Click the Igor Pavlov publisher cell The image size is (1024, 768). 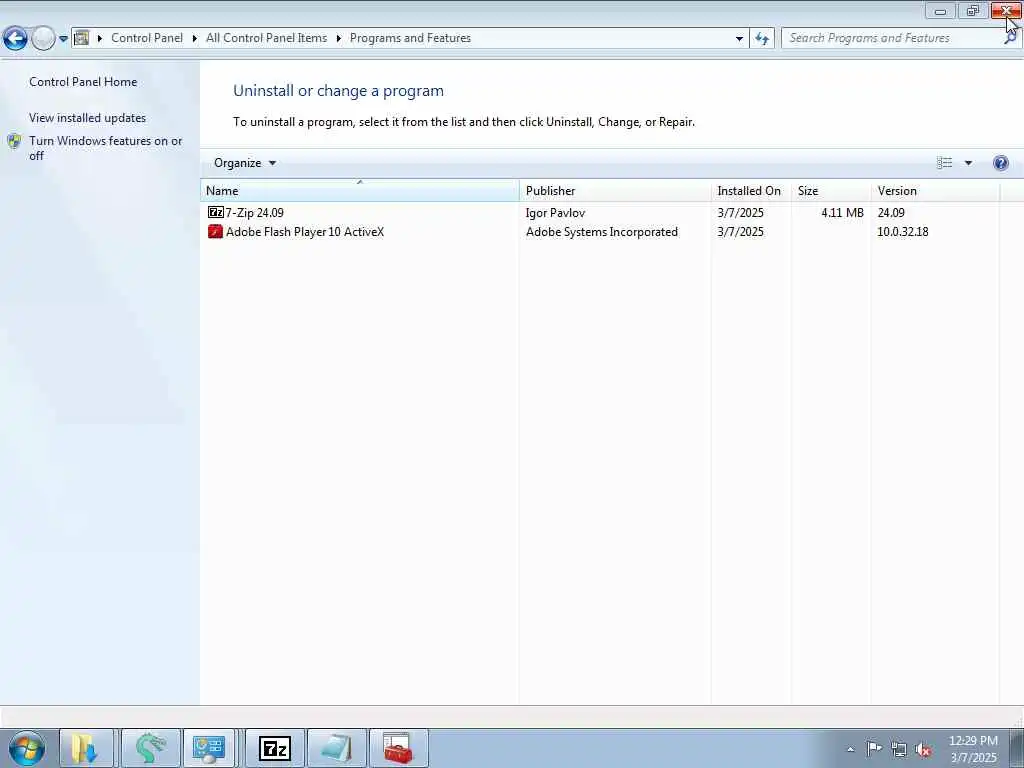pos(555,212)
